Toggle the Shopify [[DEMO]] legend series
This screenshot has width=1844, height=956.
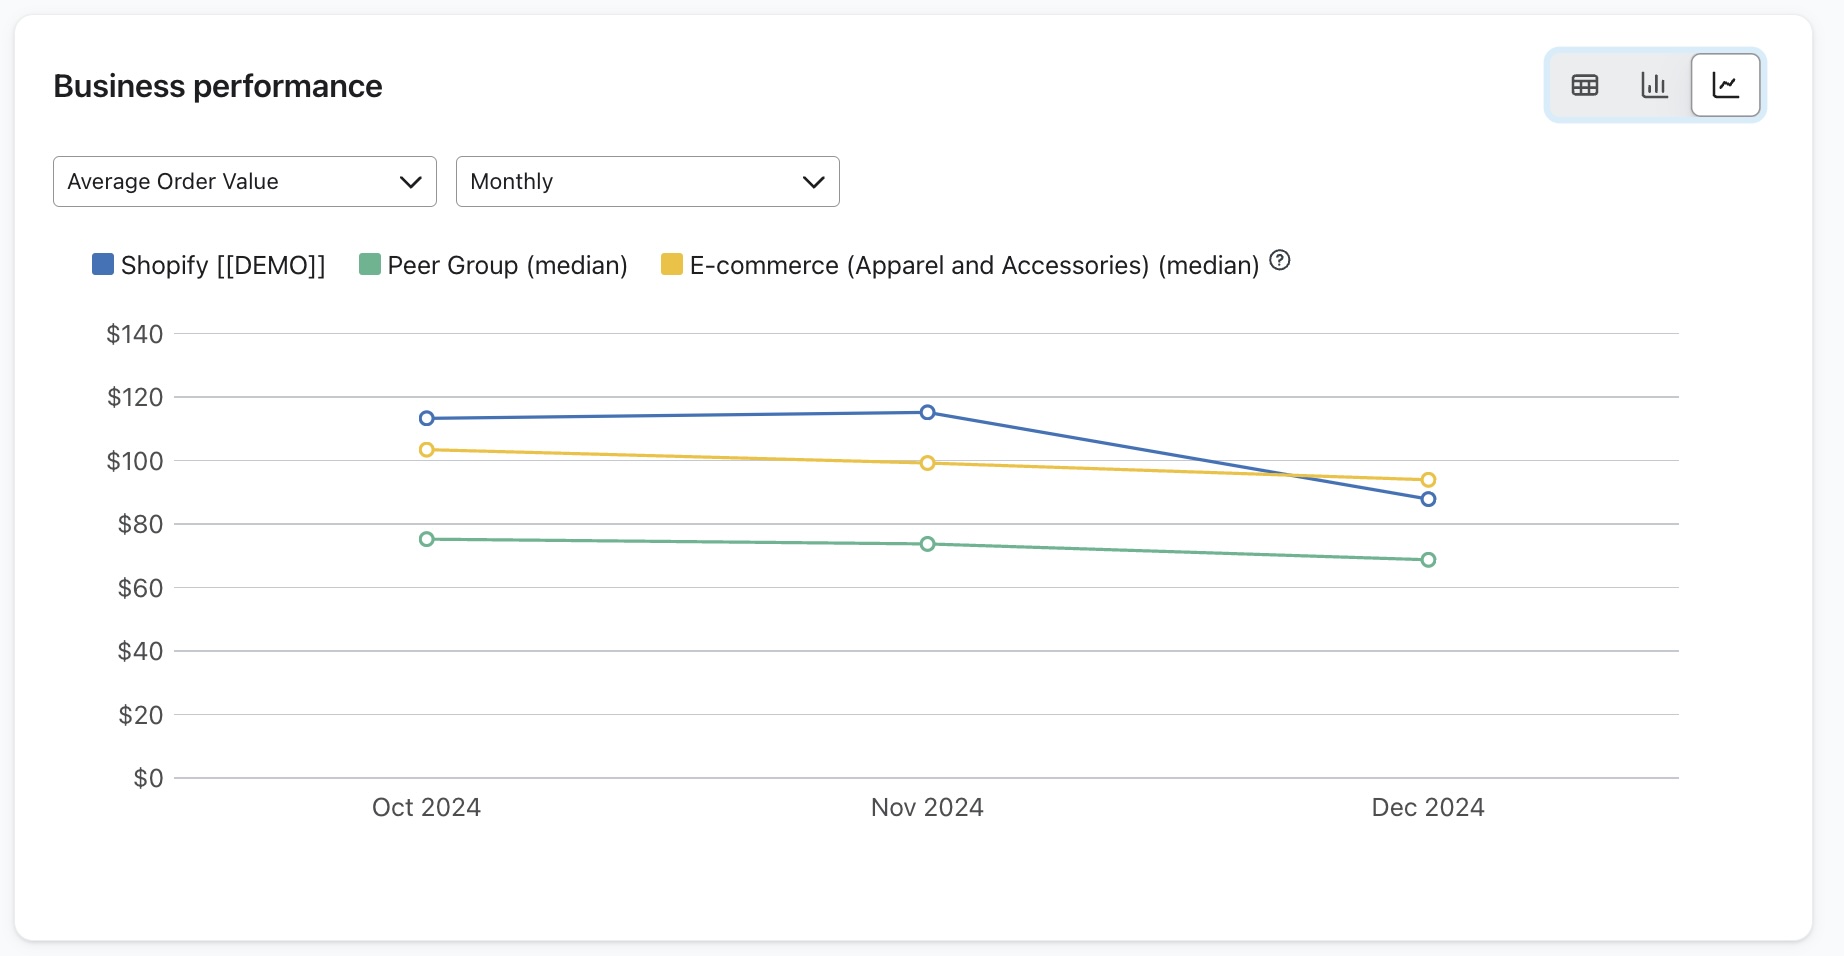pyautogui.click(x=223, y=265)
